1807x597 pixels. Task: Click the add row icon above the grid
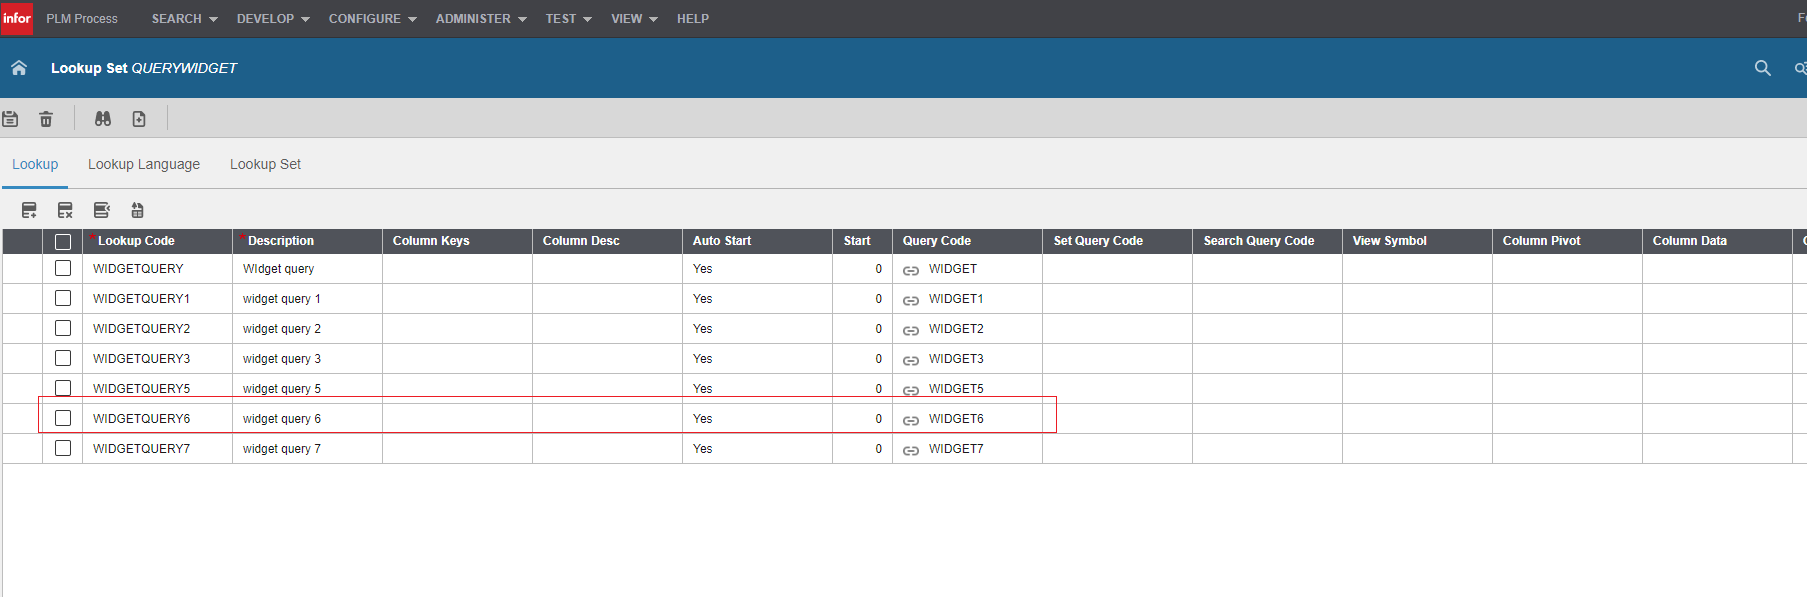29,210
